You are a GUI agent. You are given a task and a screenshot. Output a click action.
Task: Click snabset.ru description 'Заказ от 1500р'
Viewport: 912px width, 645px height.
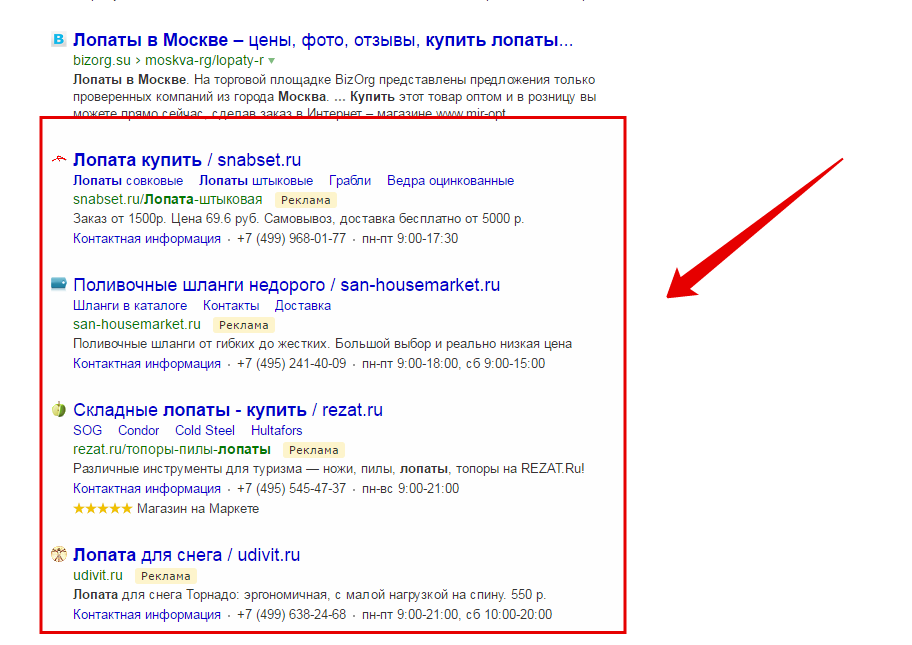tap(117, 219)
